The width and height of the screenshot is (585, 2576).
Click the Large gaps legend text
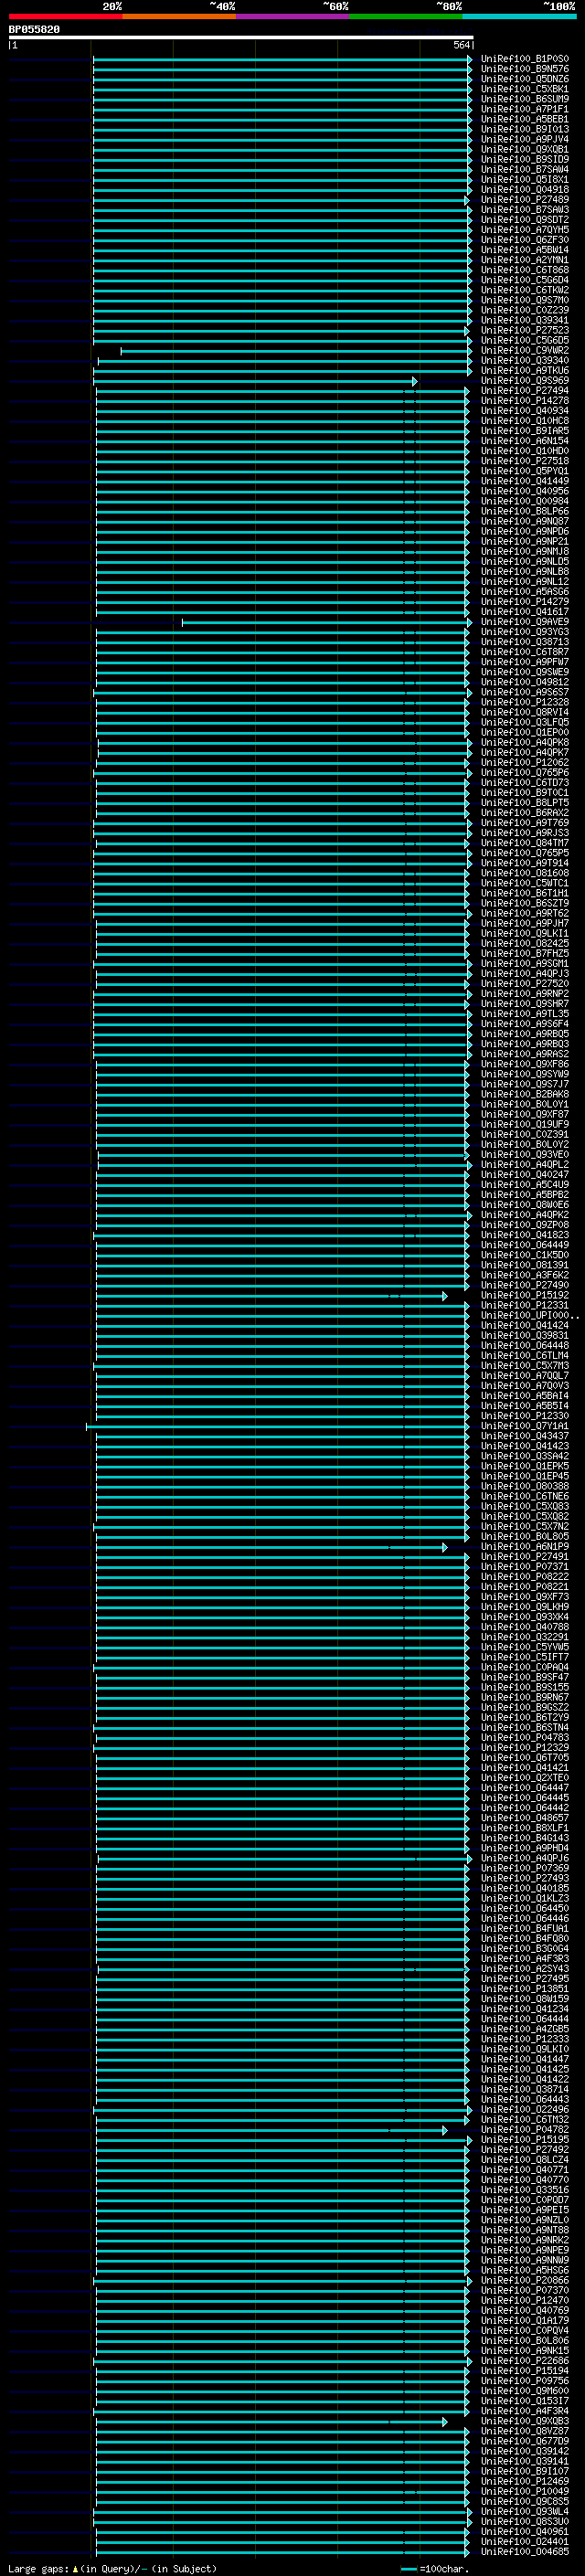(112, 2568)
